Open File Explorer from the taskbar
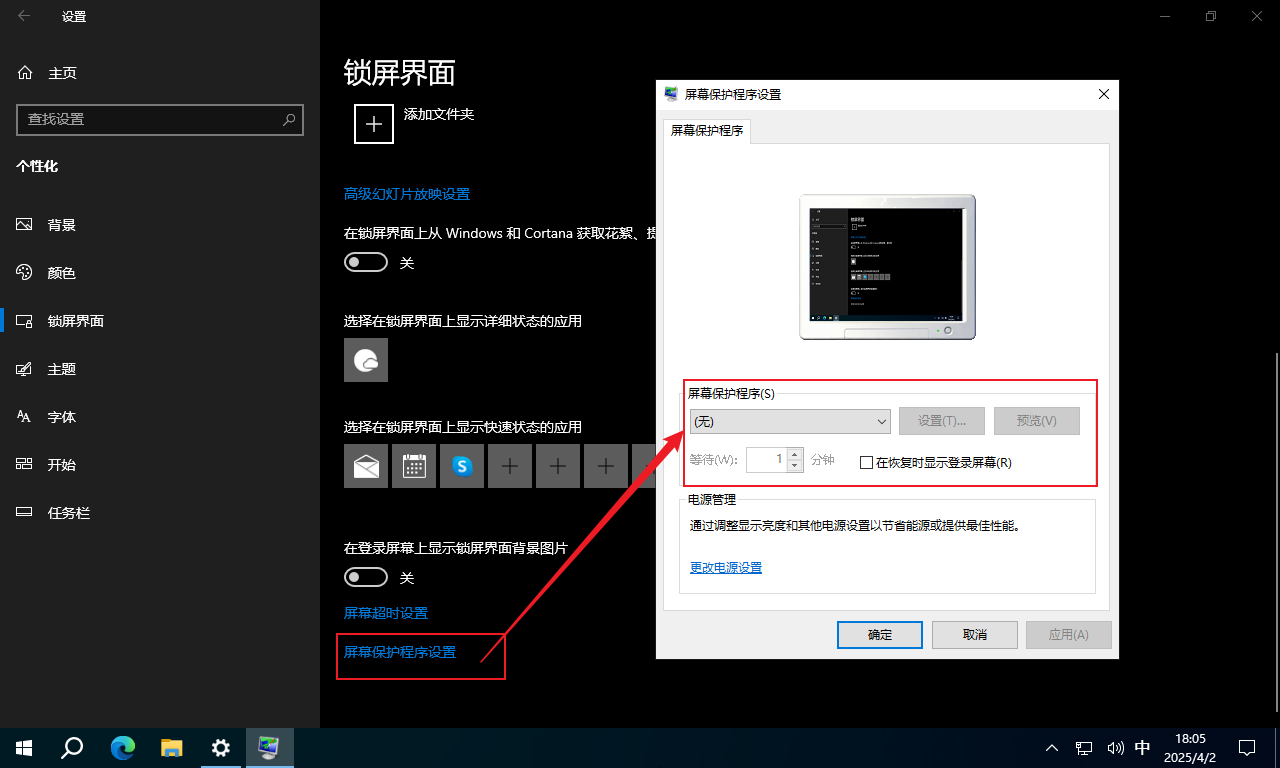This screenshot has height=768, width=1280. point(172,747)
